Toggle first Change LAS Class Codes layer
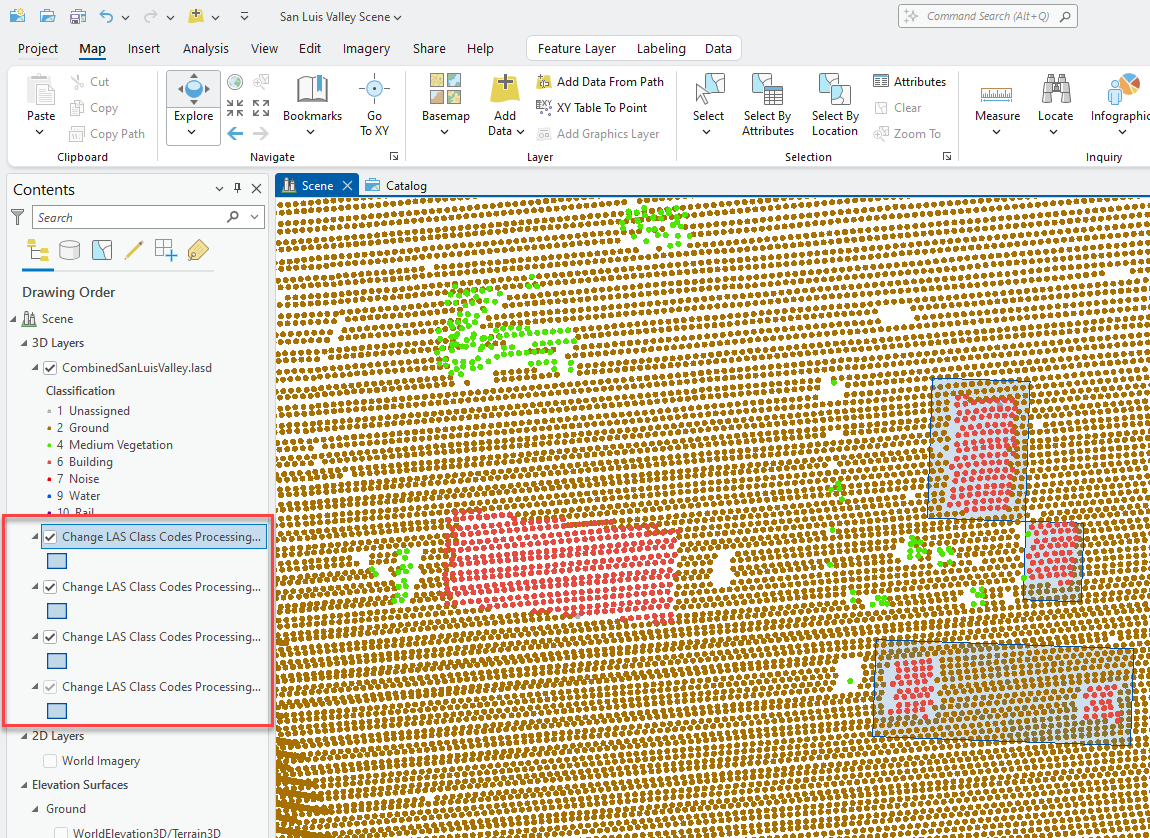 click(50, 537)
